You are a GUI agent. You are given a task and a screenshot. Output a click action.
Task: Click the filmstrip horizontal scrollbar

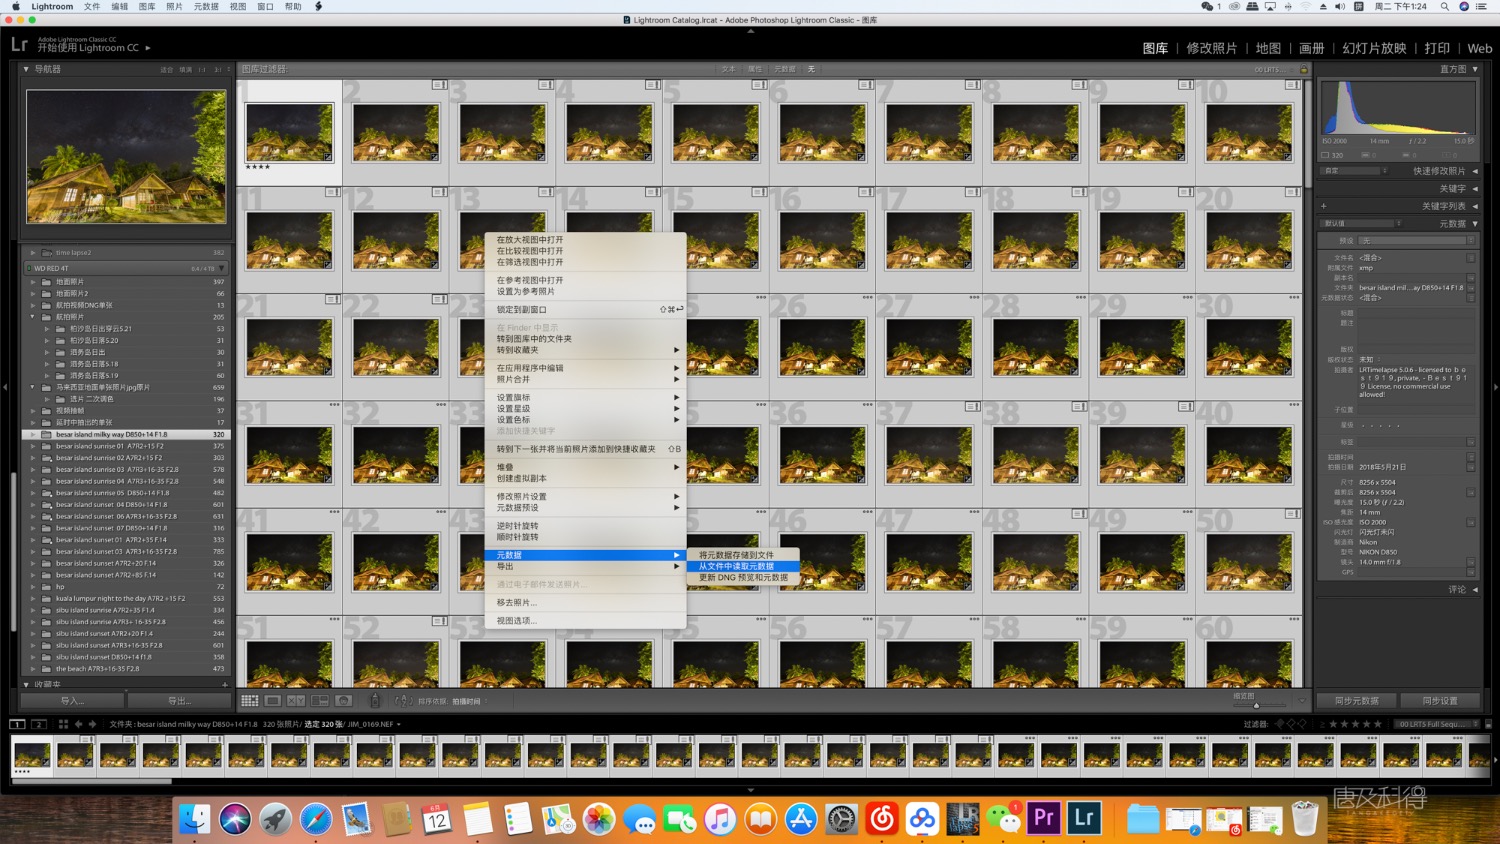coord(92,781)
